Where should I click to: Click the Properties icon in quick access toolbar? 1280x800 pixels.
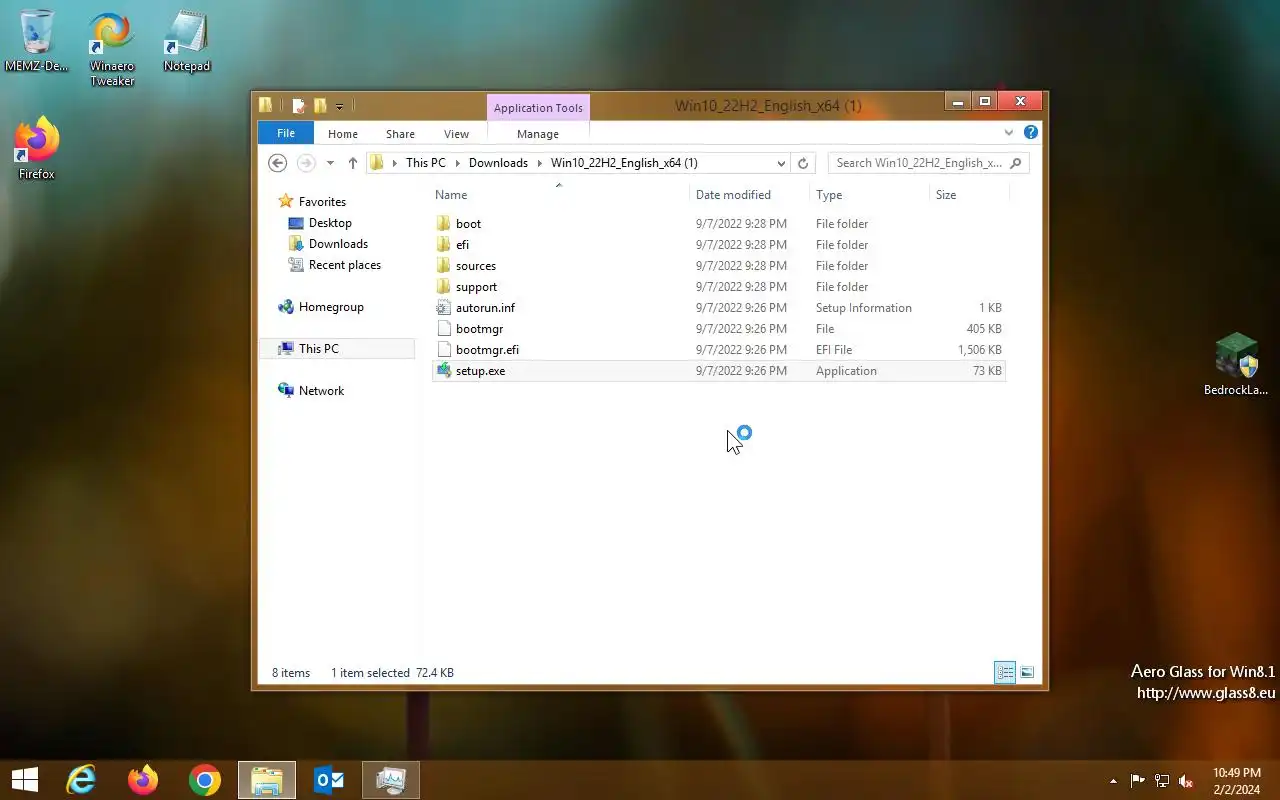pyautogui.click(x=298, y=105)
